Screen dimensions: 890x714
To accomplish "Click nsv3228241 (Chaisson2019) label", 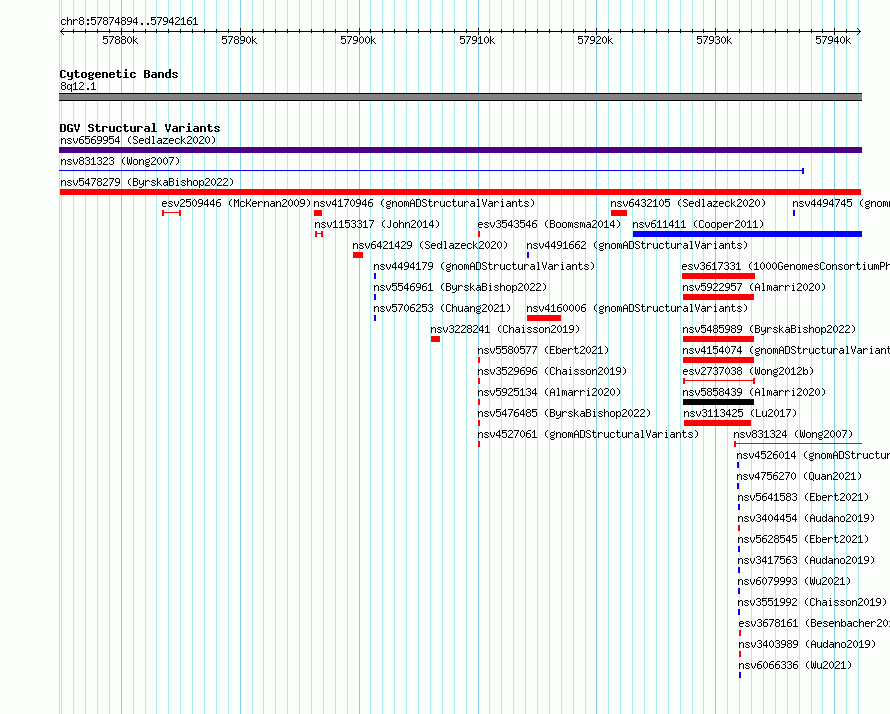I will click(x=505, y=329).
